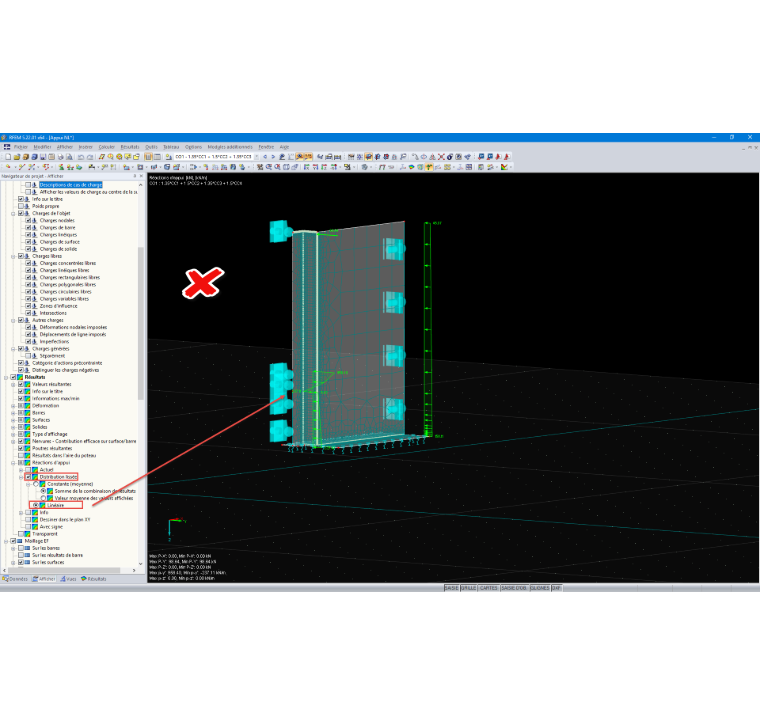This screenshot has height=725, width=760.
Task: Toggle the Distribution lissée checkbox
Action: (28, 477)
